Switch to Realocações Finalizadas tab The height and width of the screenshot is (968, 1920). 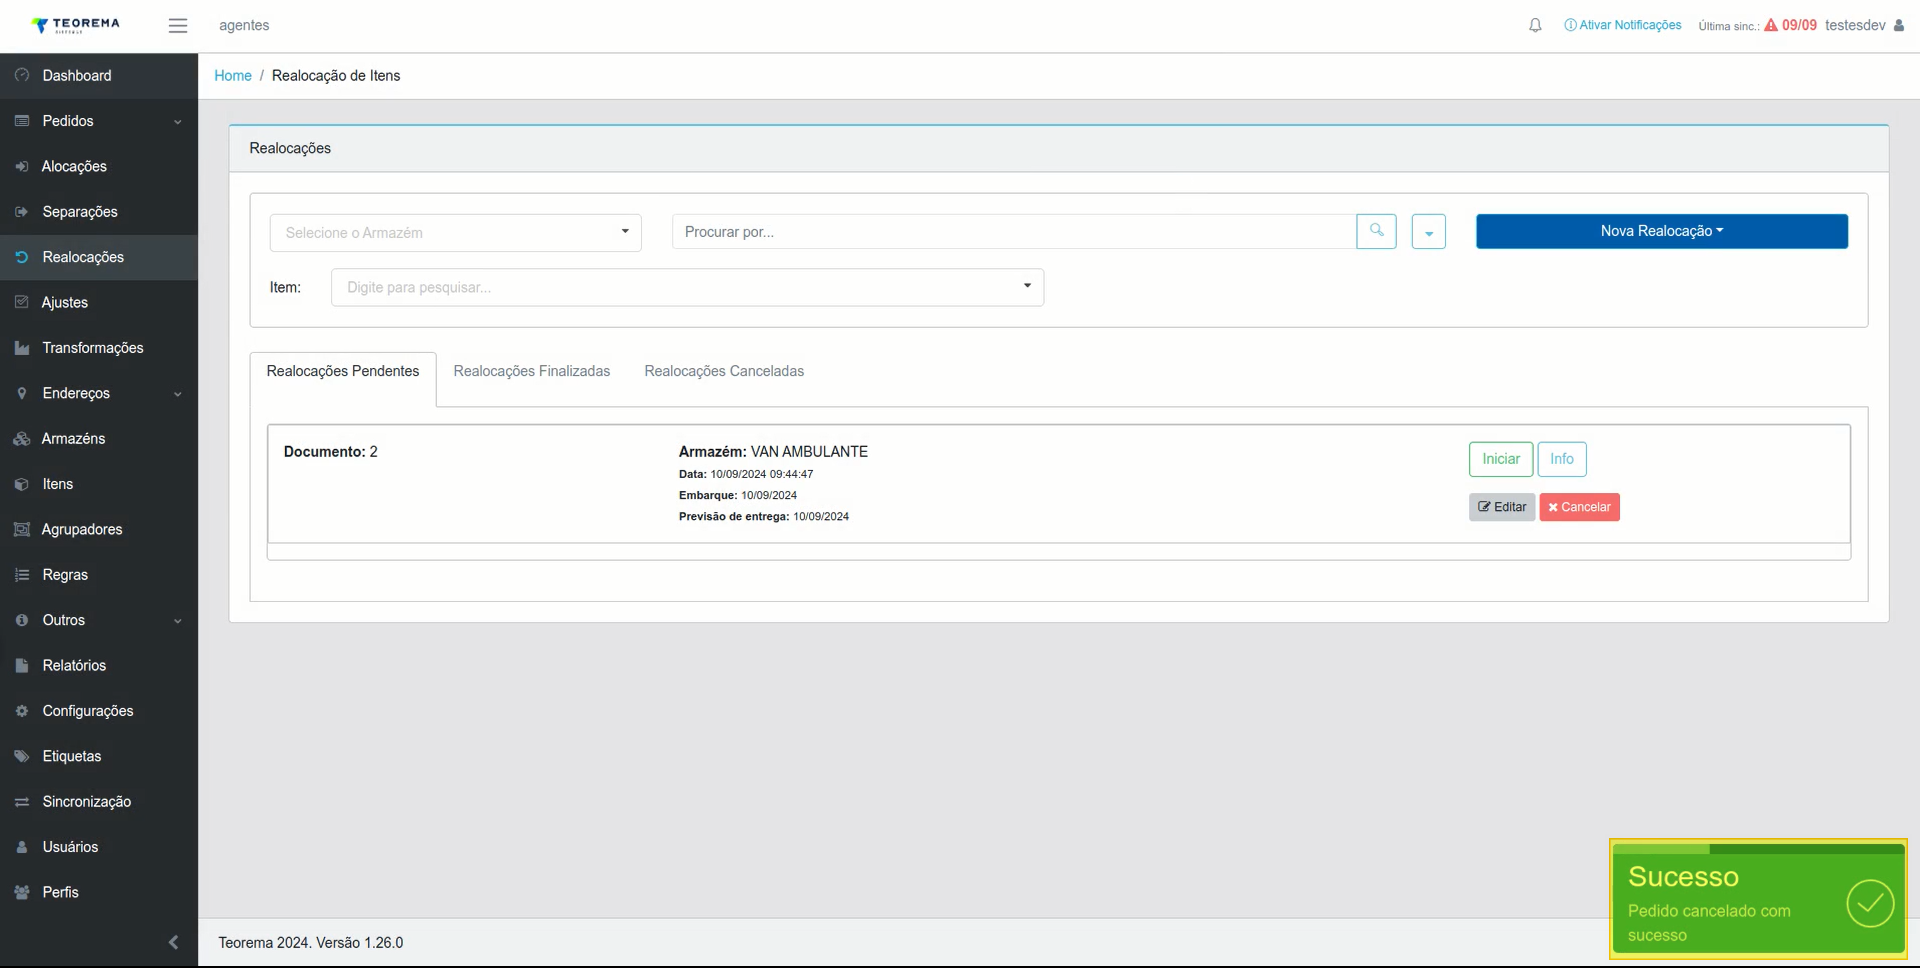coord(531,371)
